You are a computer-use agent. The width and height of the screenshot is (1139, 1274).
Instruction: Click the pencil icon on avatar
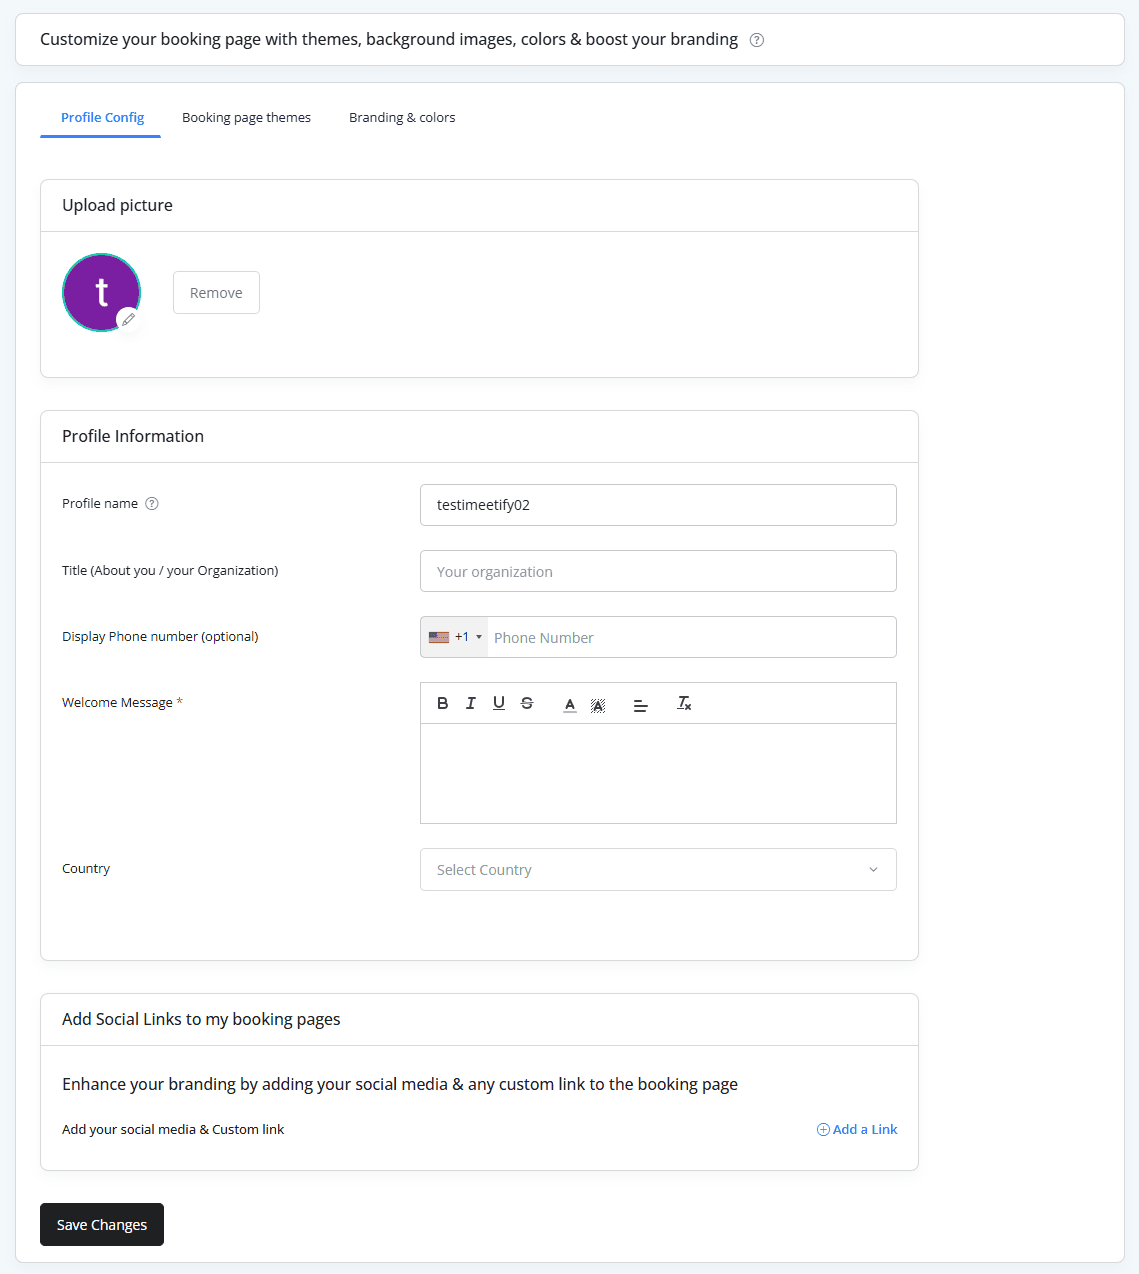point(128,319)
